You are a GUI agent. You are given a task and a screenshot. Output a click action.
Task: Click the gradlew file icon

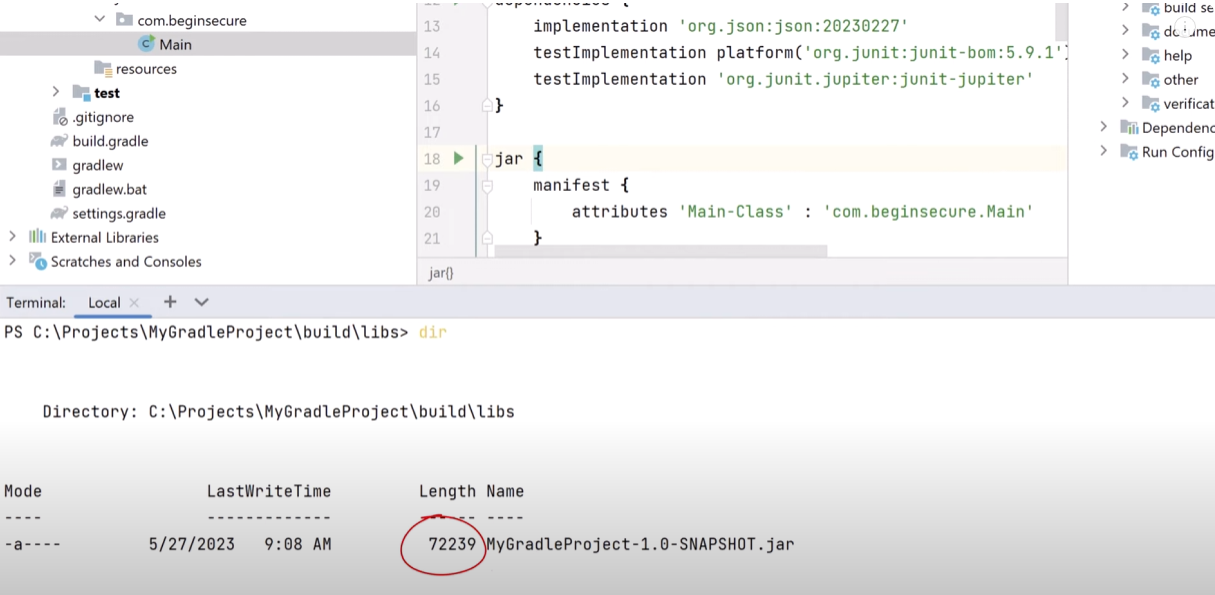pyautogui.click(x=59, y=165)
